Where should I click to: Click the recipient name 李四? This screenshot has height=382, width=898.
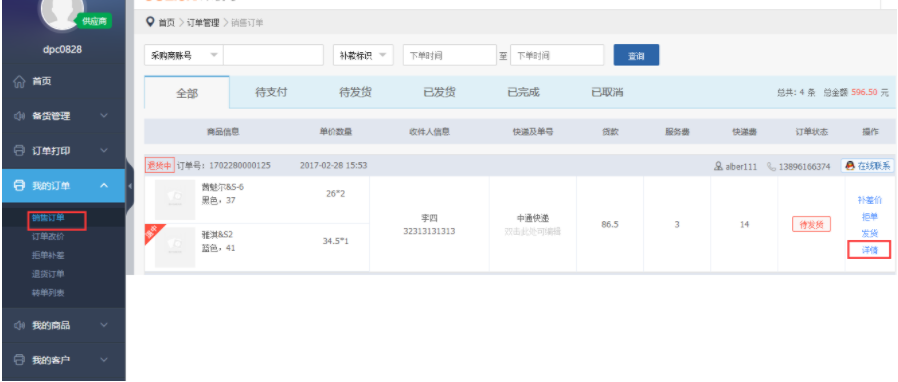[429, 218]
